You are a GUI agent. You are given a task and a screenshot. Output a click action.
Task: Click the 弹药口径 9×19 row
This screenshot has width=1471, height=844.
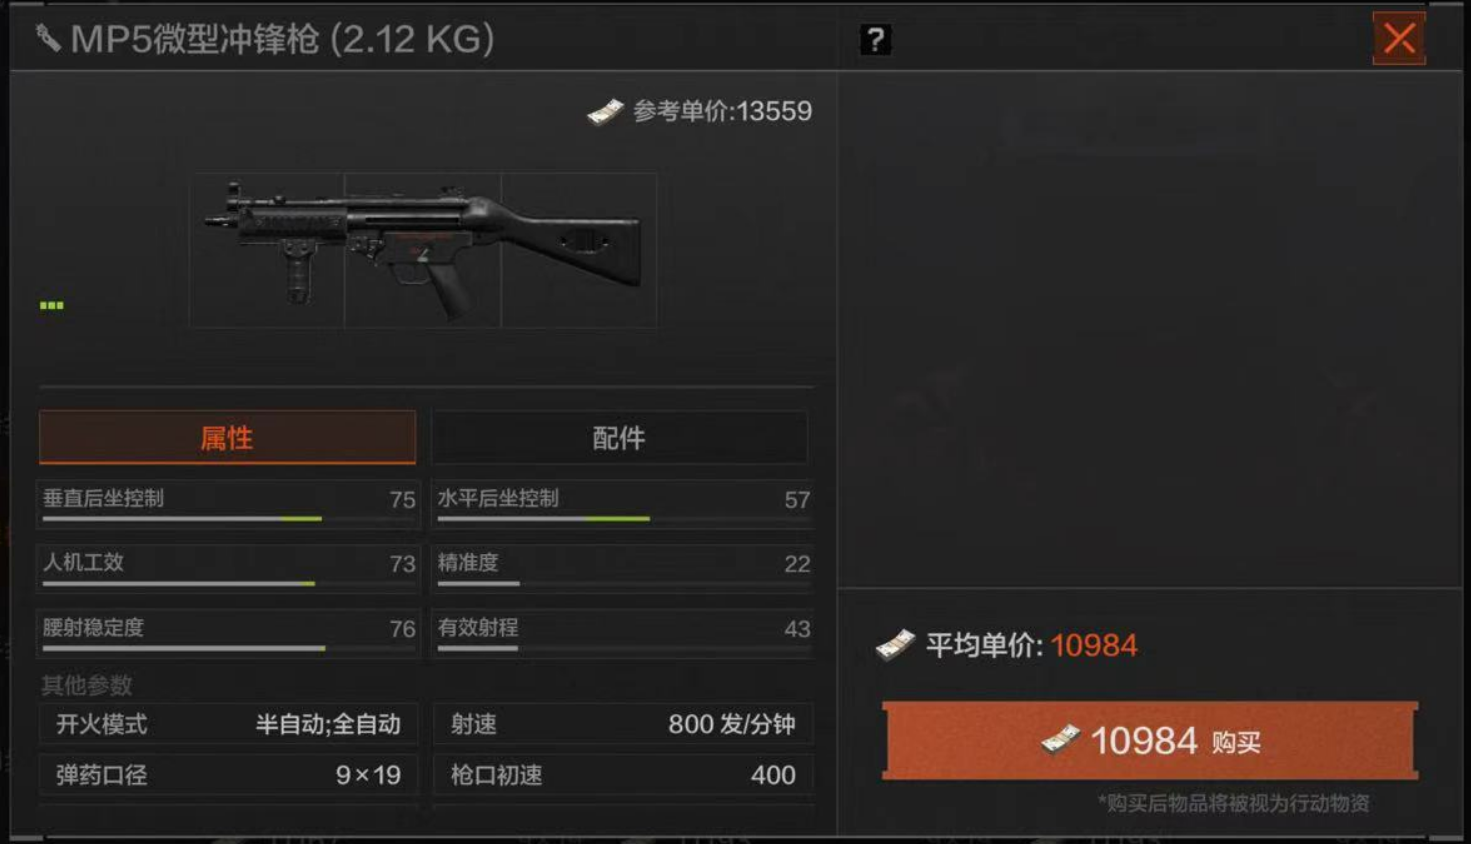[x=228, y=775]
